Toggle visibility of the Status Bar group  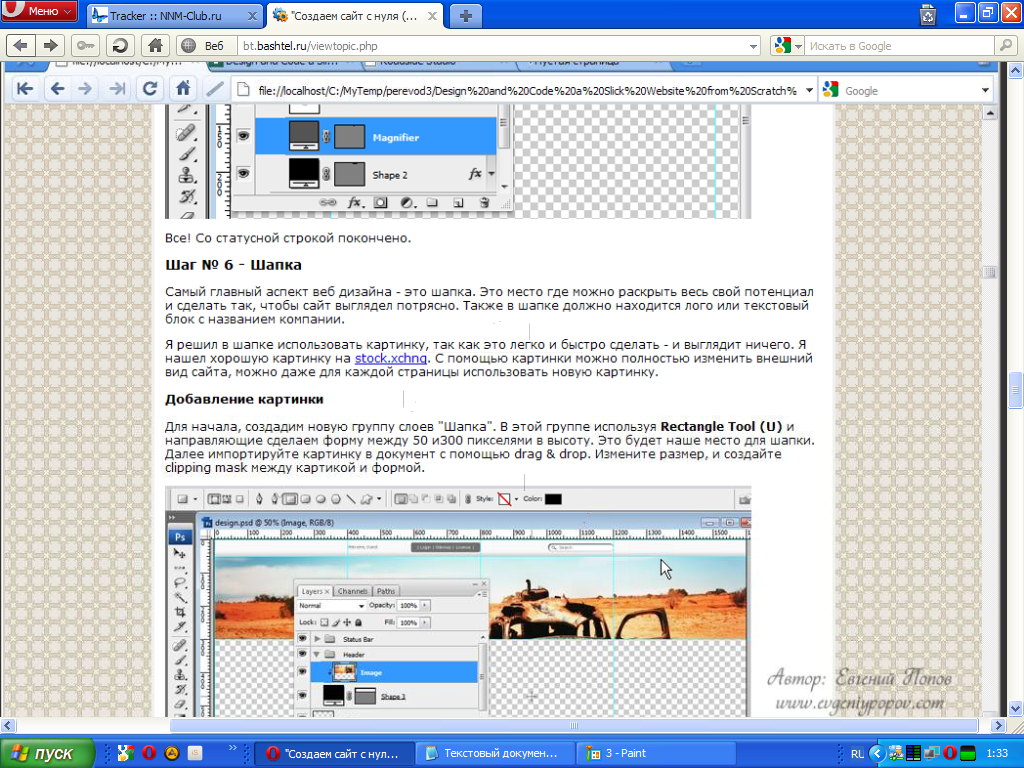[x=302, y=639]
